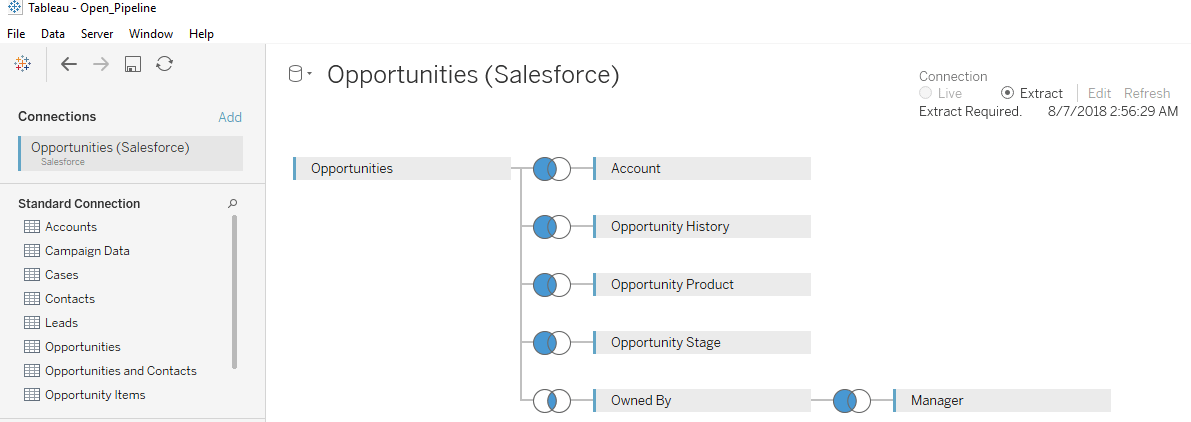The image size is (1191, 422).
Task: Click the table icon beside sidebar Opportunities
Action: tap(31, 347)
